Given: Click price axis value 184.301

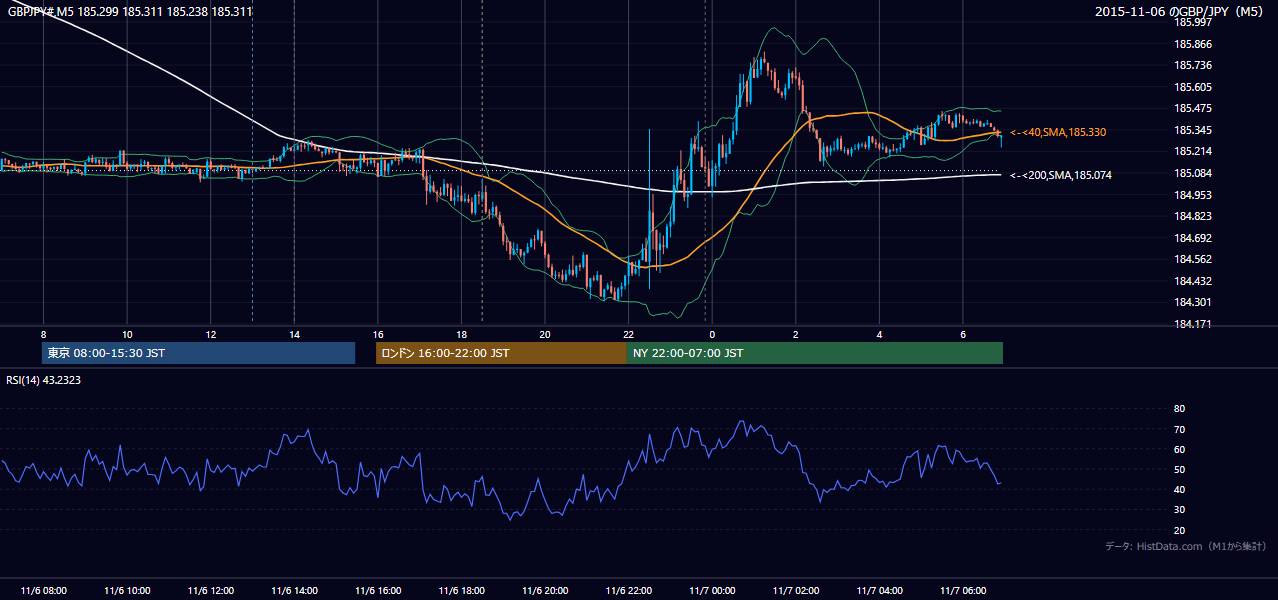Looking at the screenshot, I should (1192, 302).
